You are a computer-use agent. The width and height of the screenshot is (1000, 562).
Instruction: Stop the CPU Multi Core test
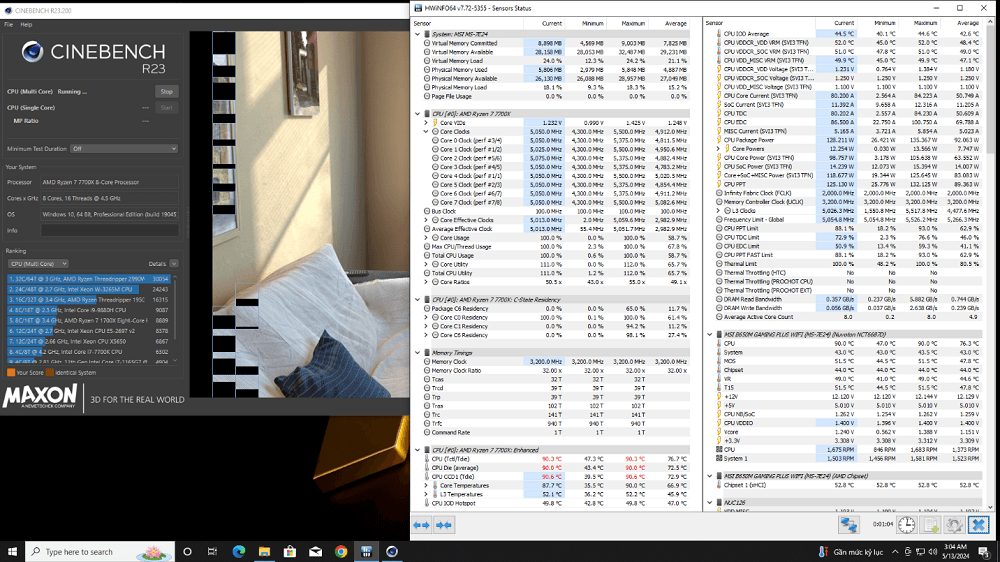point(166,91)
